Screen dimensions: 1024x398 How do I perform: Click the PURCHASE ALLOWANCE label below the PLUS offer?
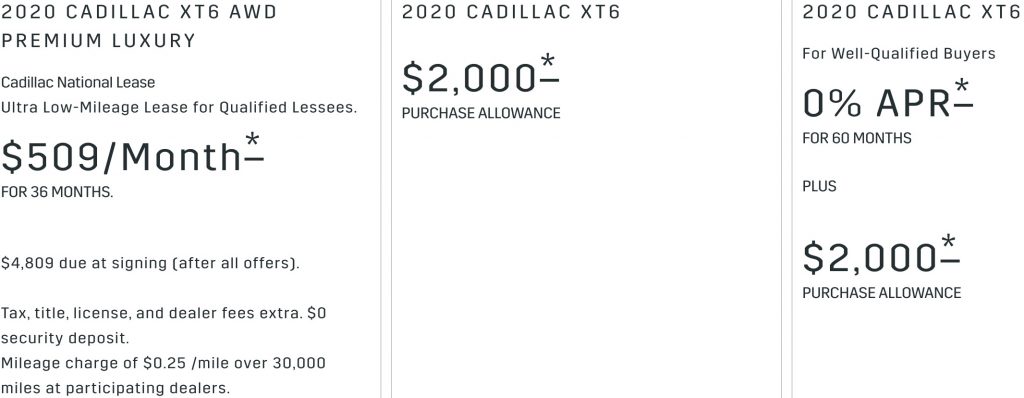tap(882, 293)
